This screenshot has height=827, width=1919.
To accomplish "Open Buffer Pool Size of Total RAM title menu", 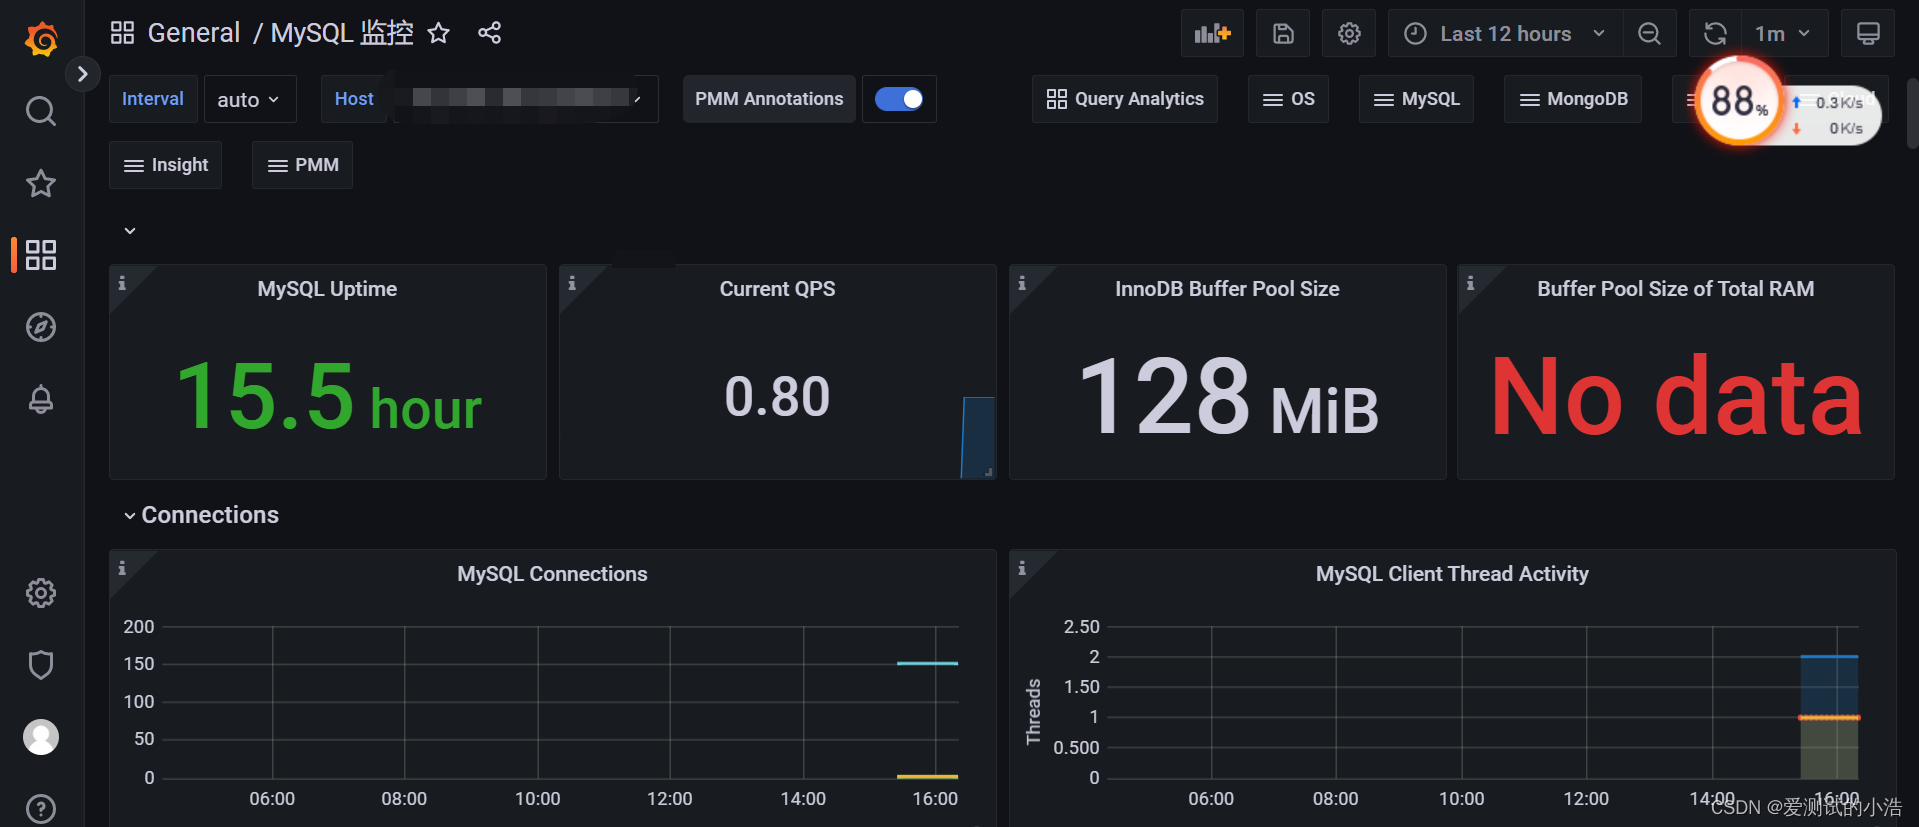I will 1675,289.
